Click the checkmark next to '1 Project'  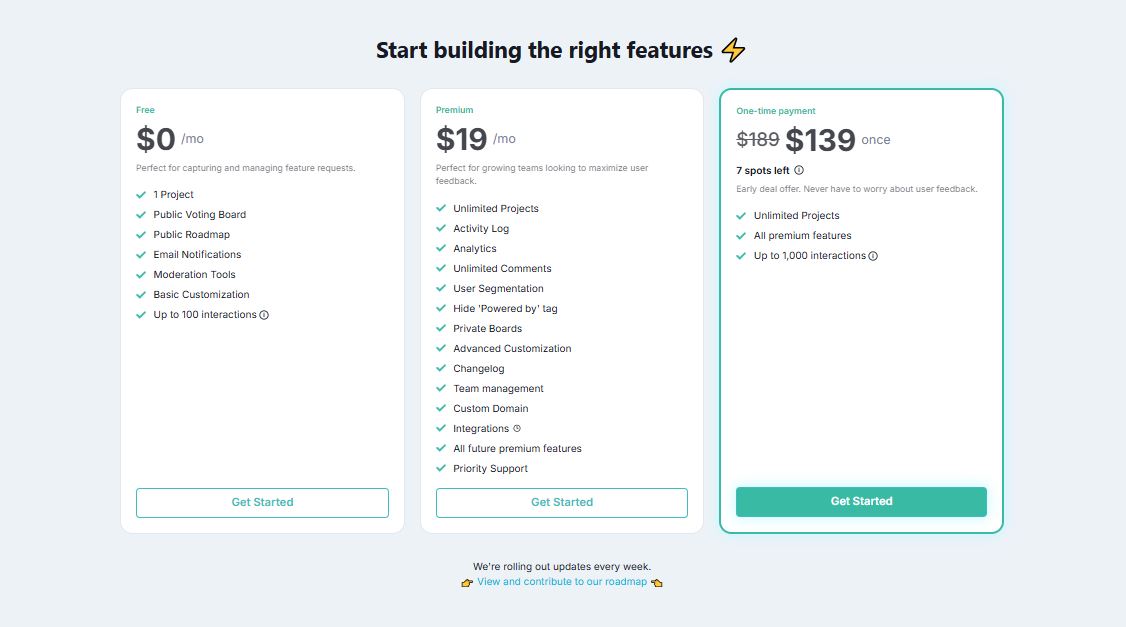tap(141, 194)
